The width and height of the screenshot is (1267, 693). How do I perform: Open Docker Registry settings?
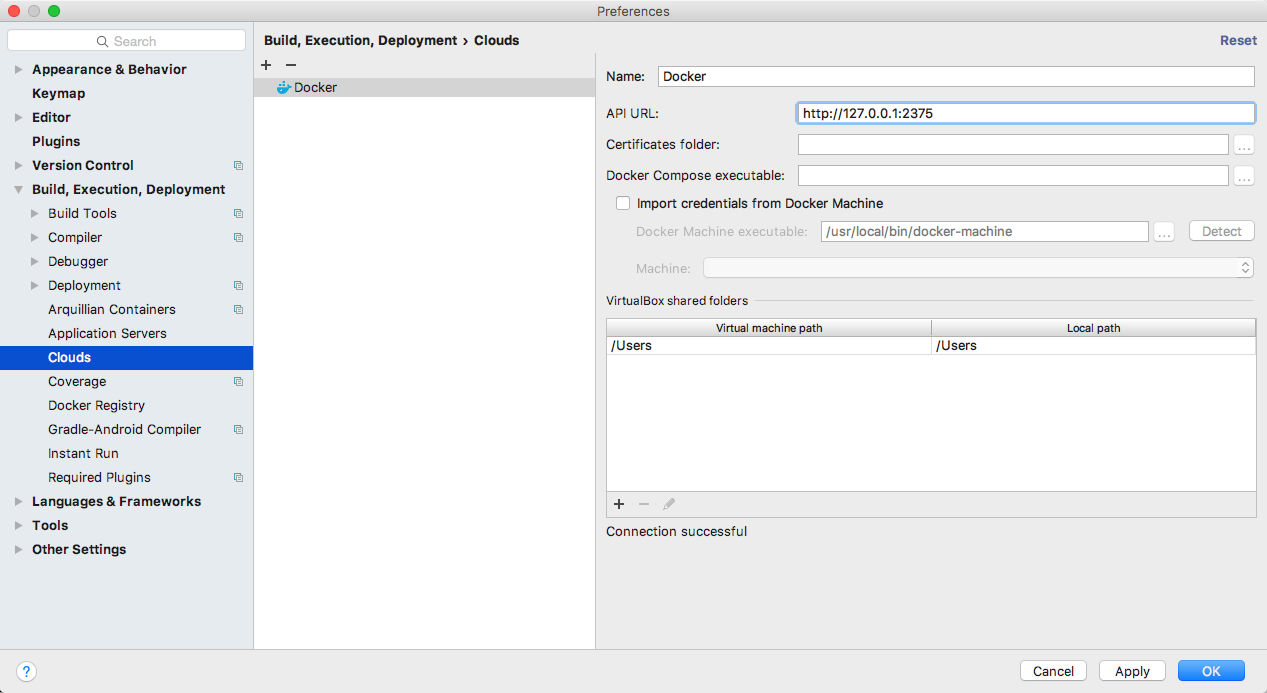[96, 405]
